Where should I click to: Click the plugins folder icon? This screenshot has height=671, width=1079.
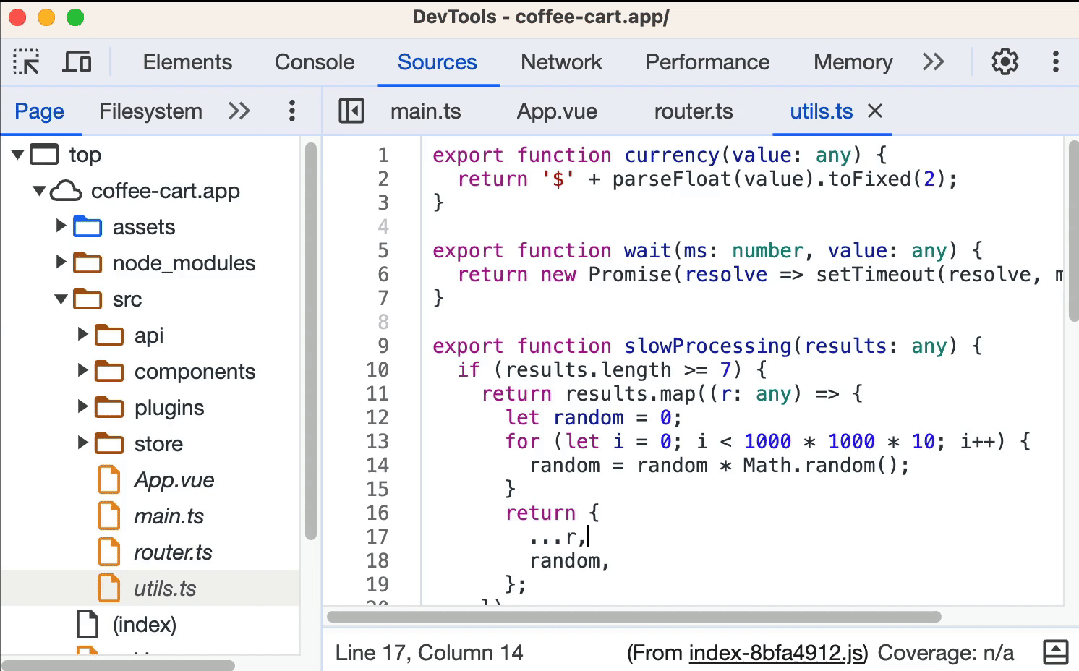pos(109,407)
